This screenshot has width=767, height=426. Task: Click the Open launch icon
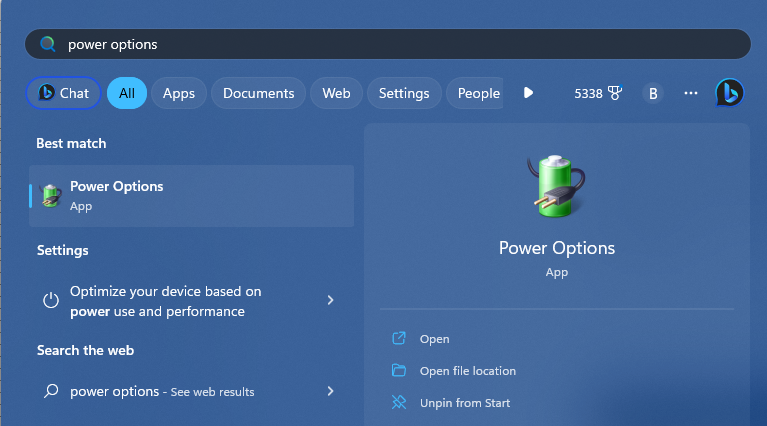click(x=399, y=338)
